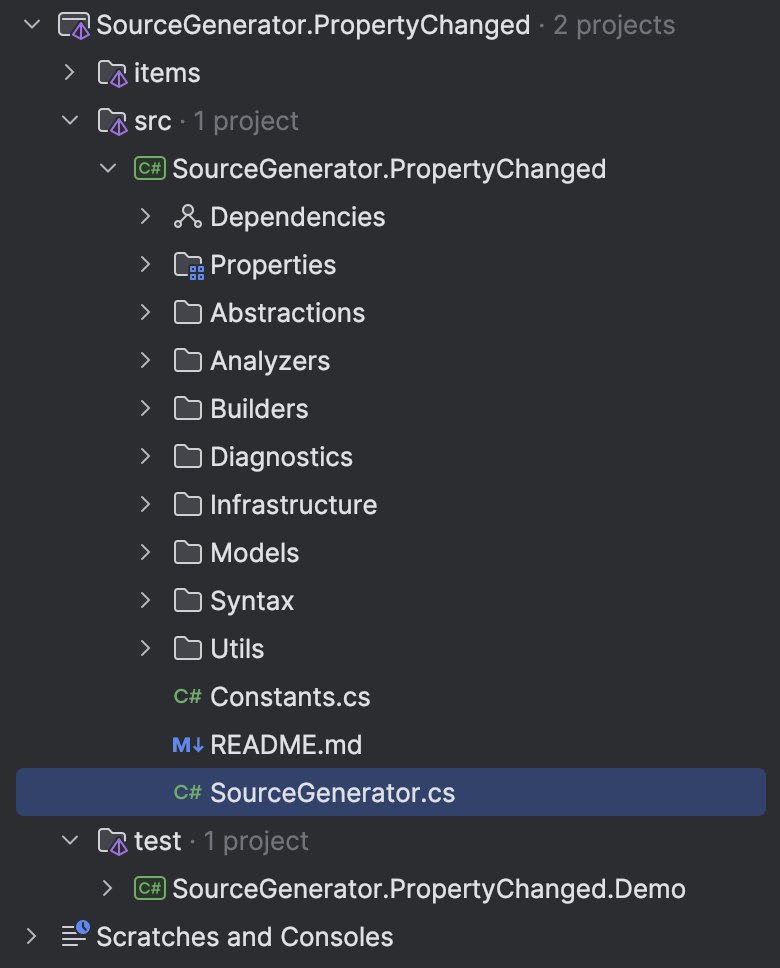This screenshot has height=968, width=780.
Task: Expand the Scratches and Consoles node
Action: click(31, 936)
